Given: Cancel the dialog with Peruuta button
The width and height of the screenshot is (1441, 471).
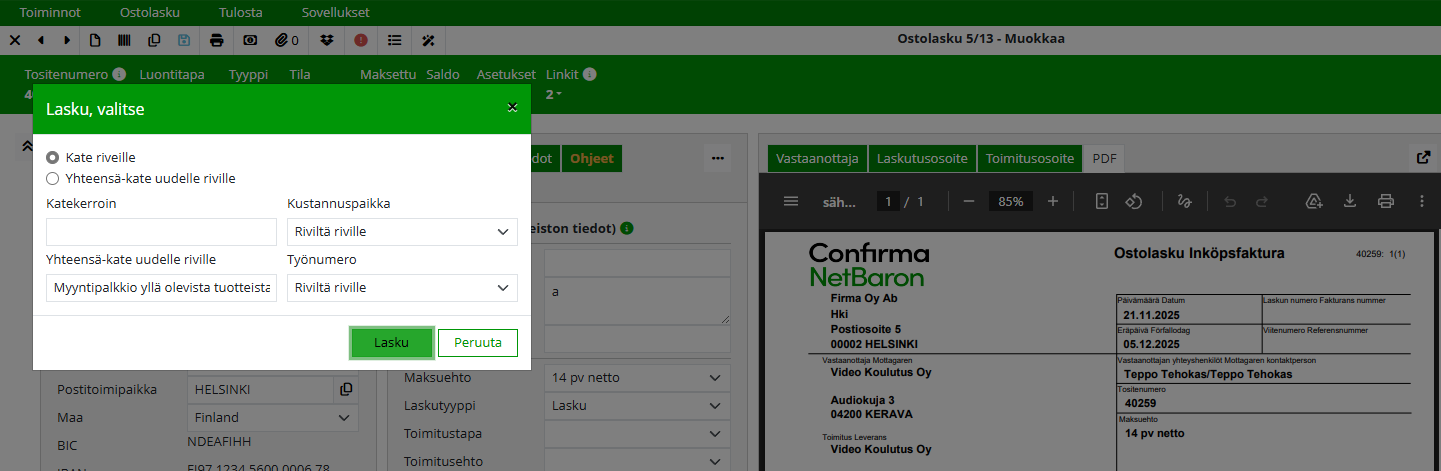Looking at the screenshot, I should coord(478,342).
